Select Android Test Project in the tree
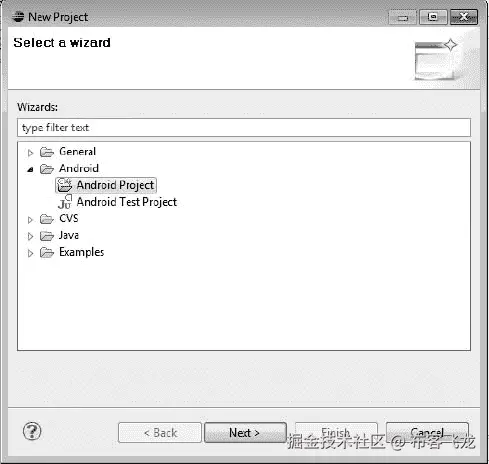The height and width of the screenshot is (464, 489). tap(127, 202)
